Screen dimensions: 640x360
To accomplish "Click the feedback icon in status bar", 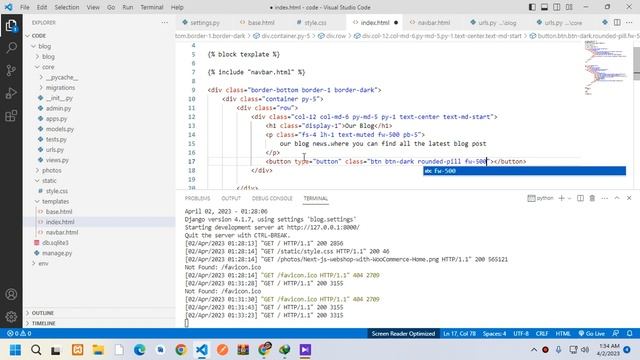I will [616, 333].
